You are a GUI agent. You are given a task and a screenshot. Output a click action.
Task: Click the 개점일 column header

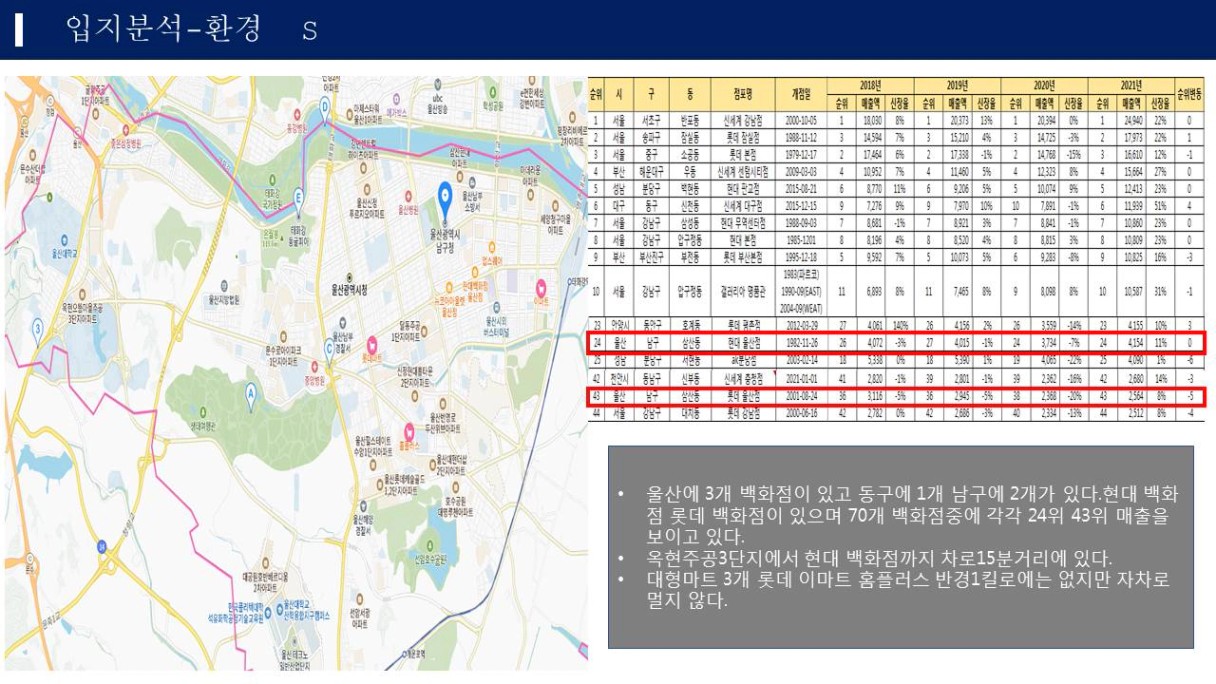802,93
